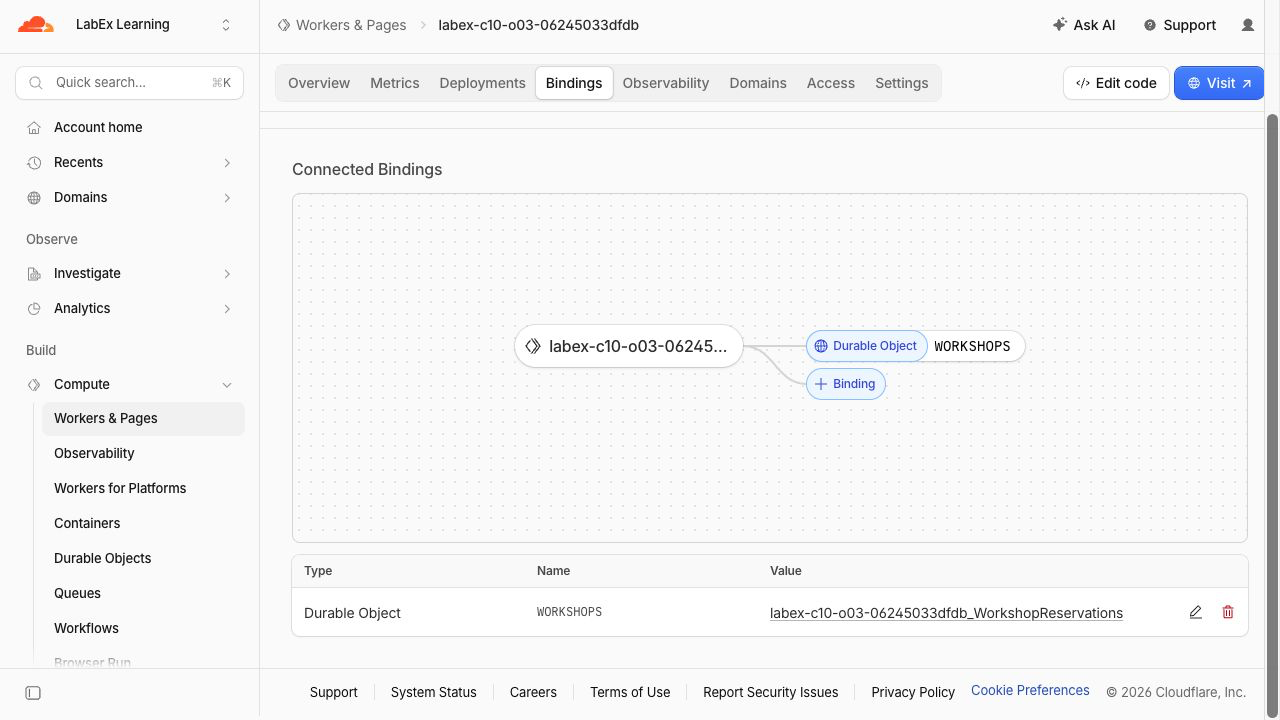This screenshot has height=720, width=1280.
Task: Click the Domains globe icon in sidebar
Action: 34,198
